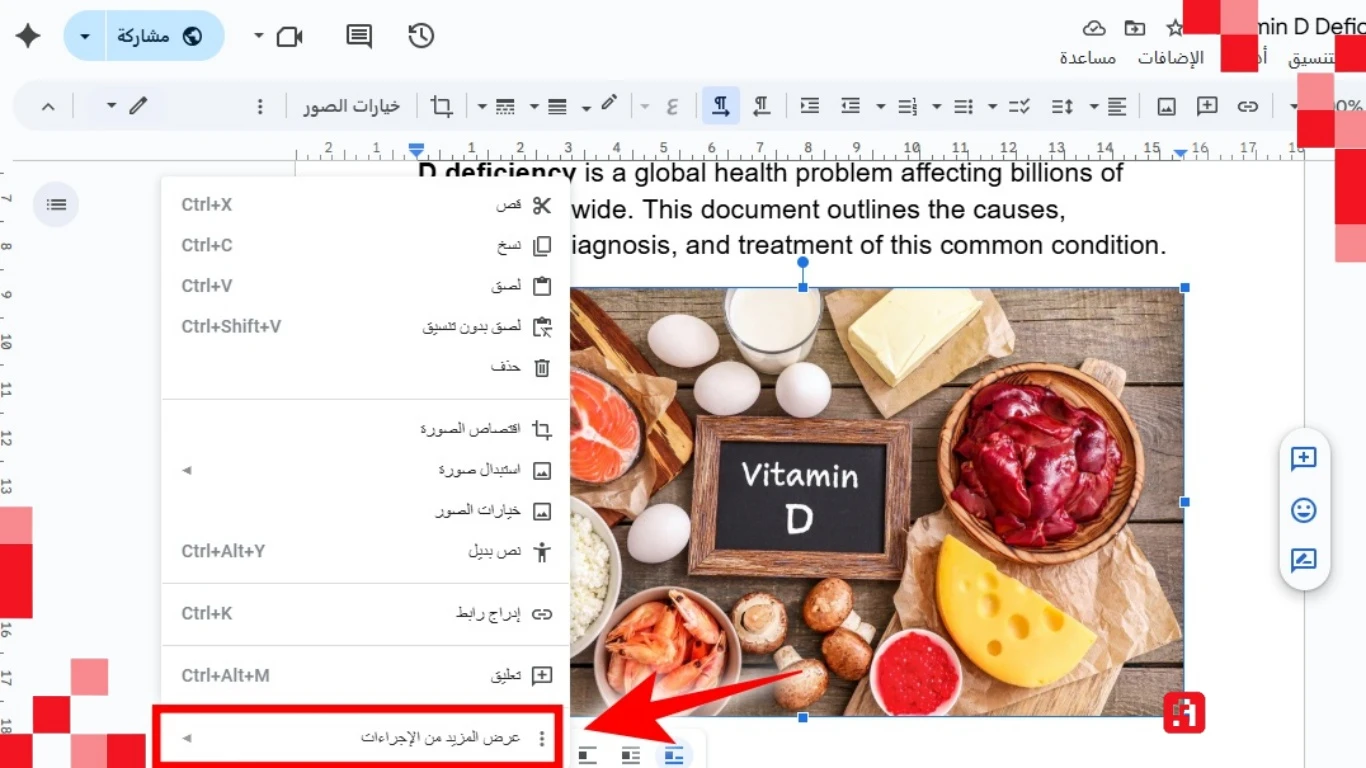
Task: Show the document outline icon
Action: pyautogui.click(x=56, y=205)
